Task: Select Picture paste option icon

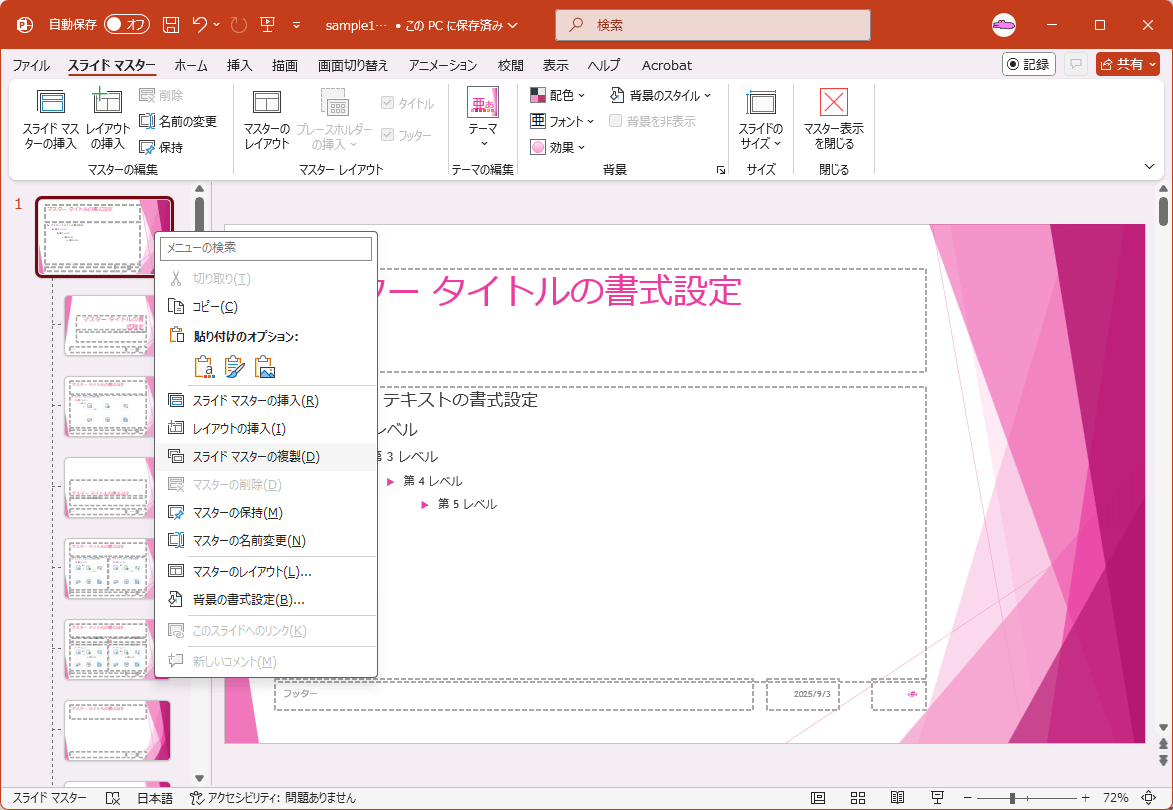Action: 265,367
